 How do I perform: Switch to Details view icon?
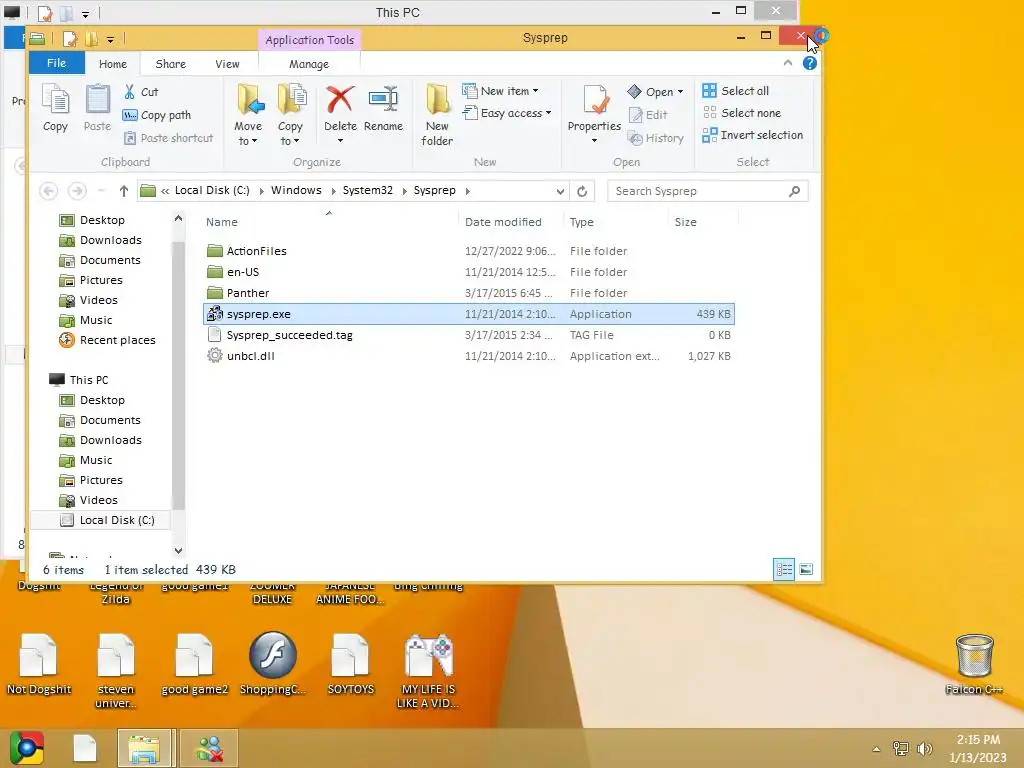click(x=784, y=569)
